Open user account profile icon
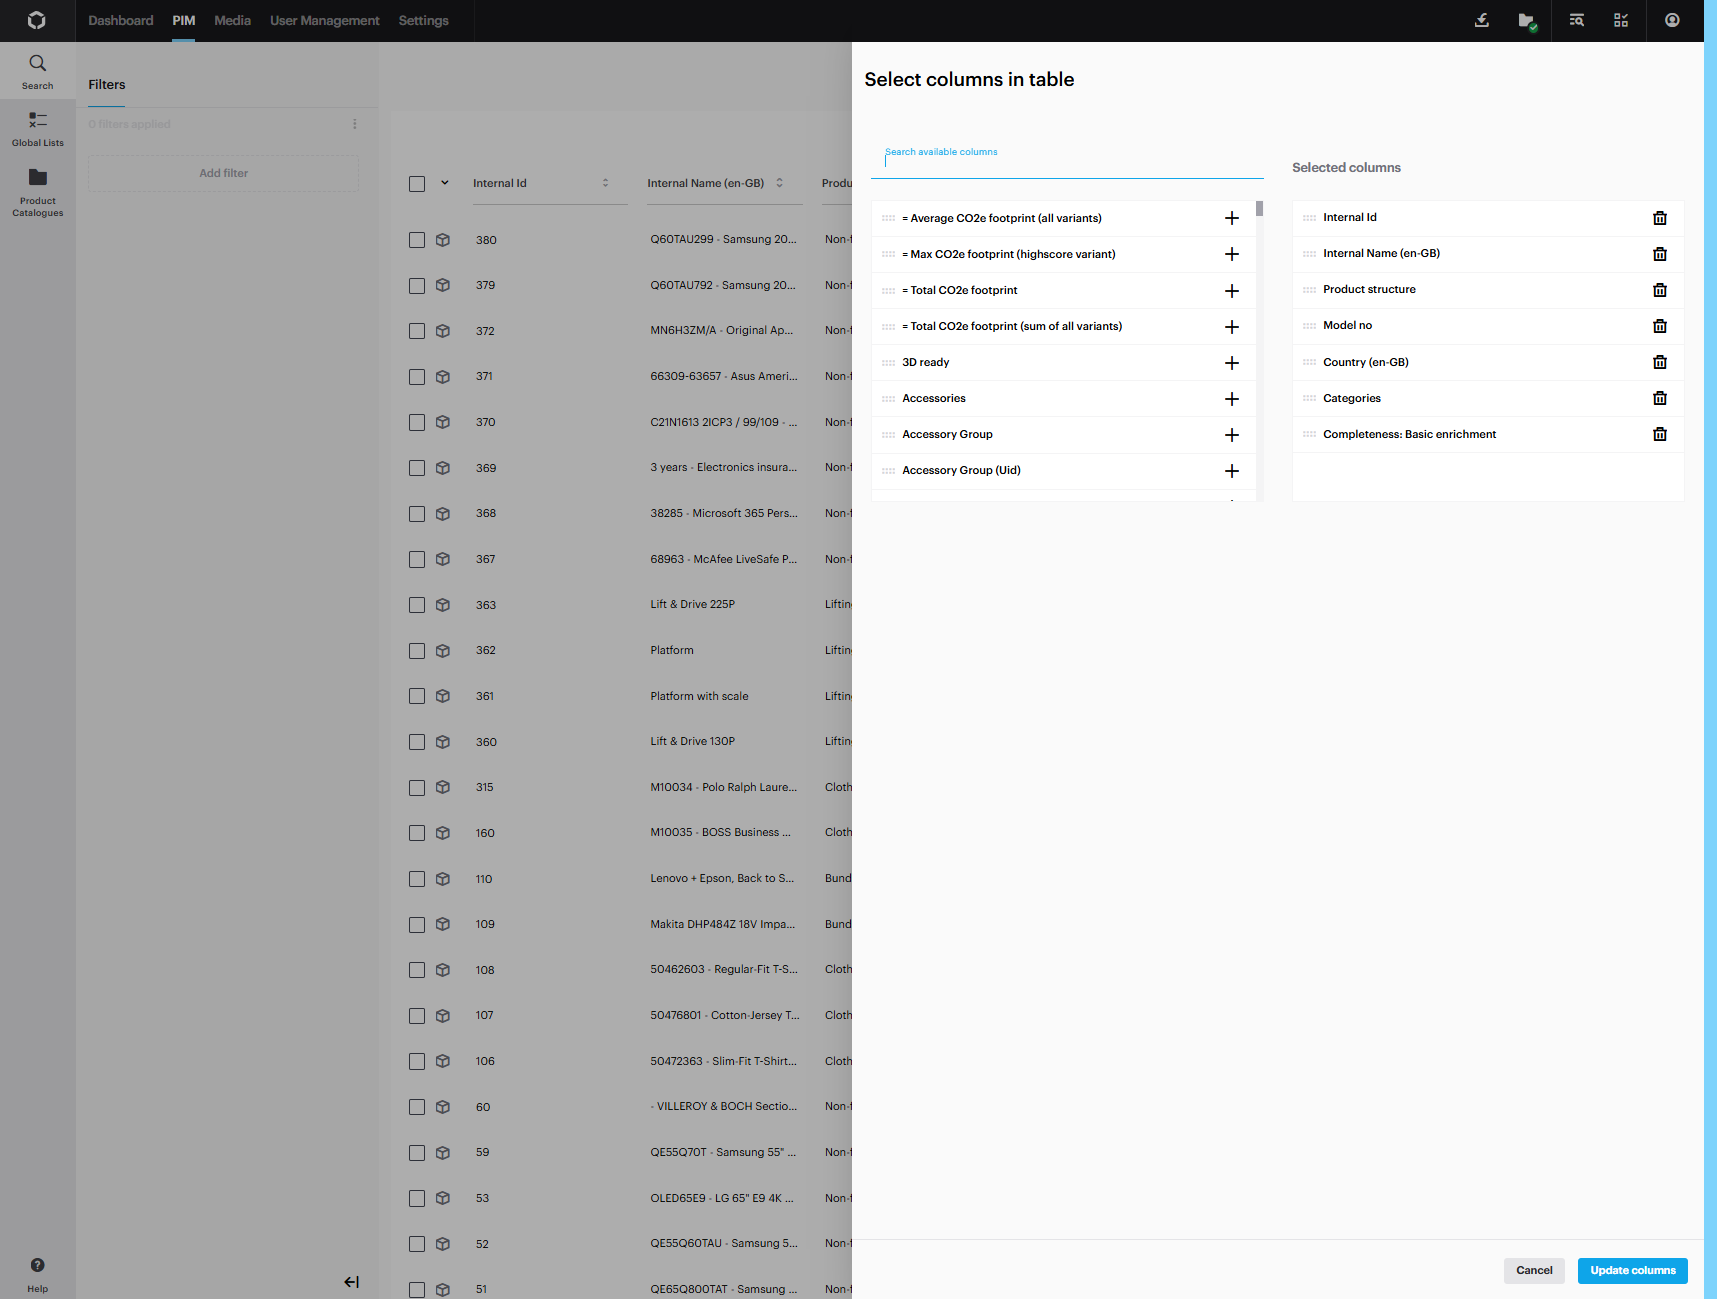Viewport: 1717px width, 1299px height. 1671,20
